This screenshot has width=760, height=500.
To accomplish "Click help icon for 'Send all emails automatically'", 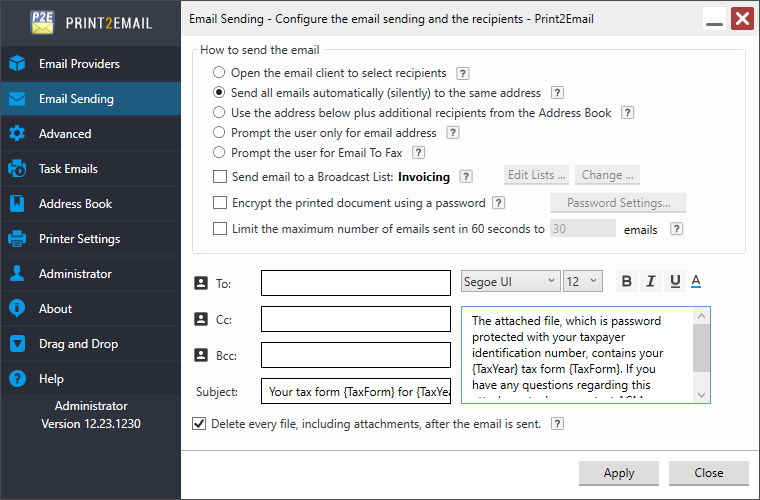I will pos(557,93).
